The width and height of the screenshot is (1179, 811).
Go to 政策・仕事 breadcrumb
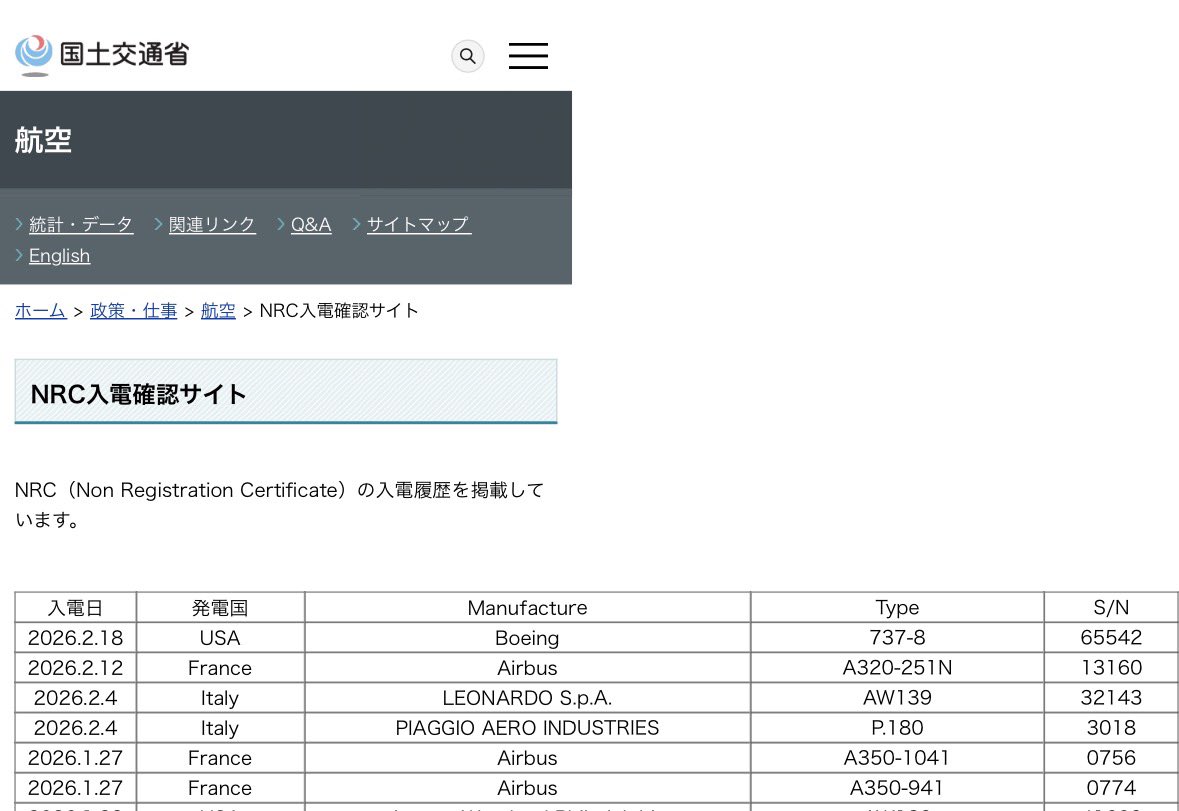click(134, 310)
